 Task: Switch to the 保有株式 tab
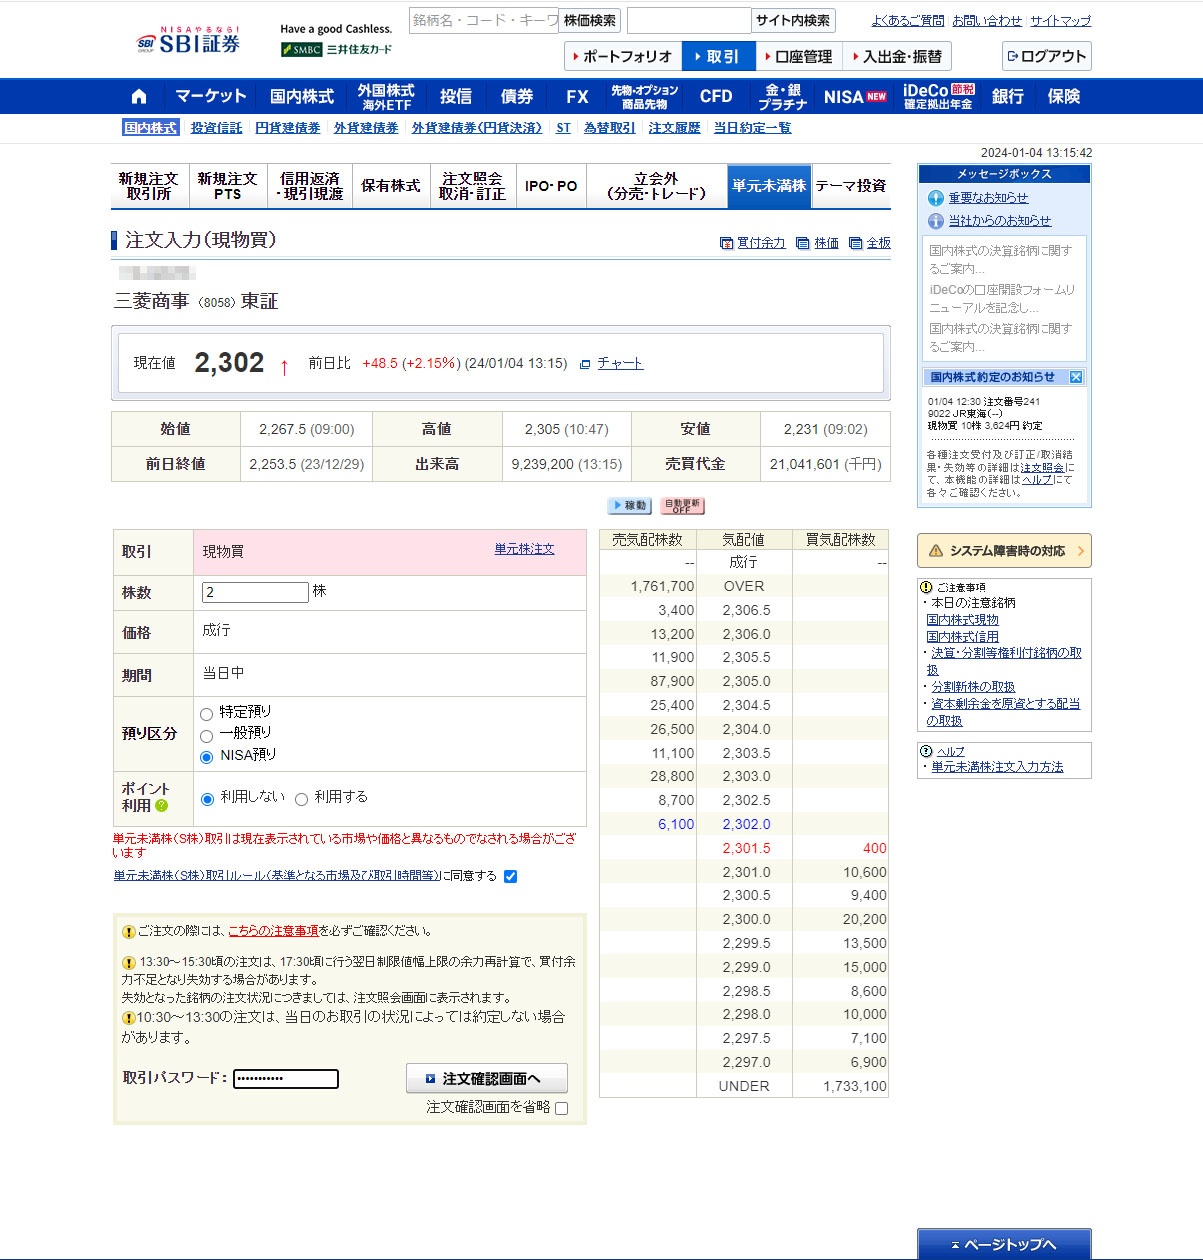coord(390,186)
